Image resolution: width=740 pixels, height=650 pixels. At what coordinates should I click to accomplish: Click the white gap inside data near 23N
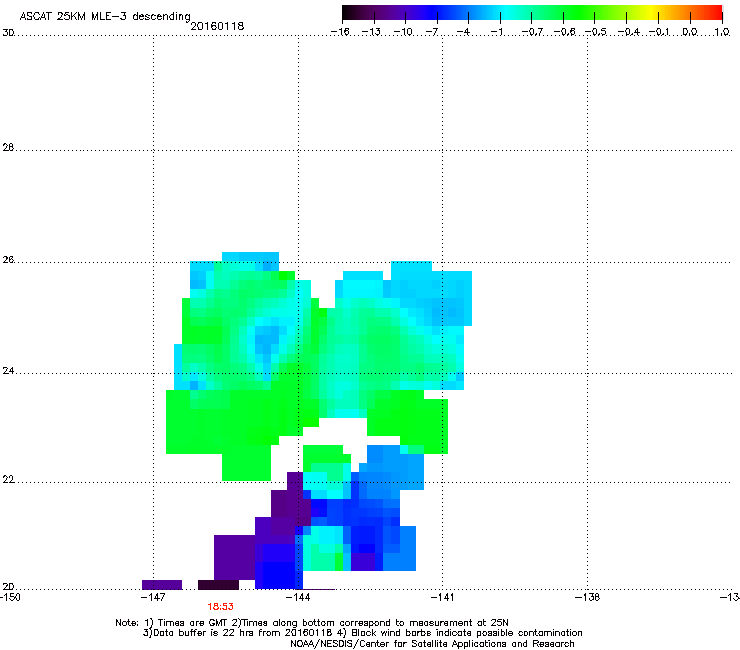335,431
